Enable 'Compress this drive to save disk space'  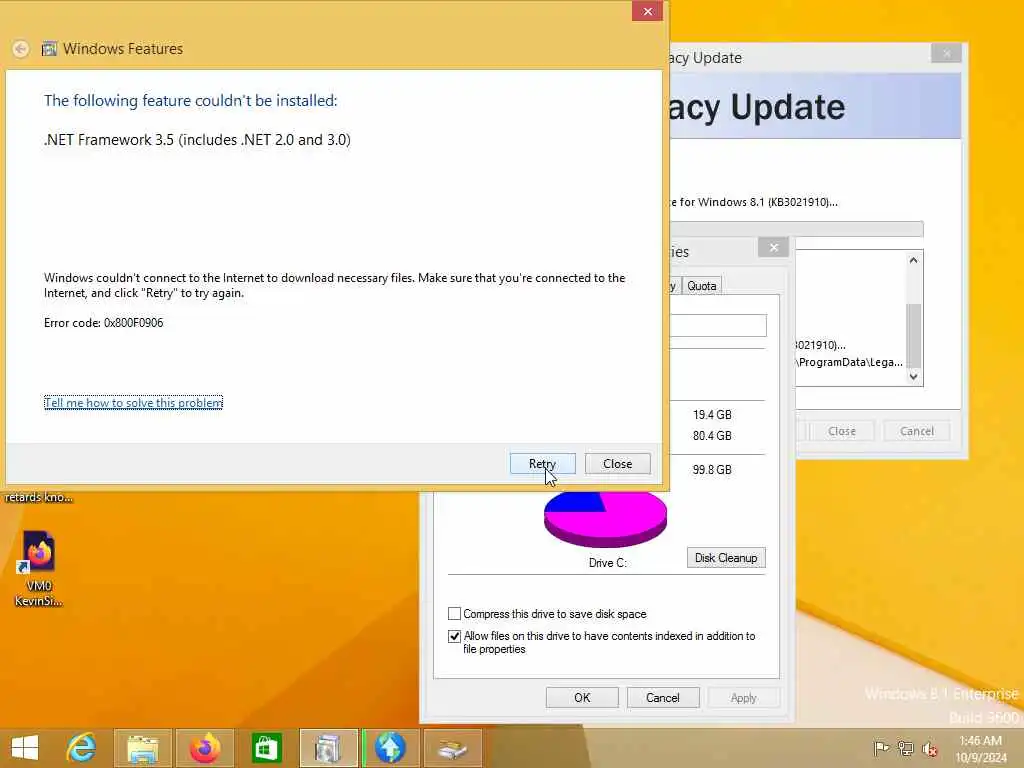point(455,614)
